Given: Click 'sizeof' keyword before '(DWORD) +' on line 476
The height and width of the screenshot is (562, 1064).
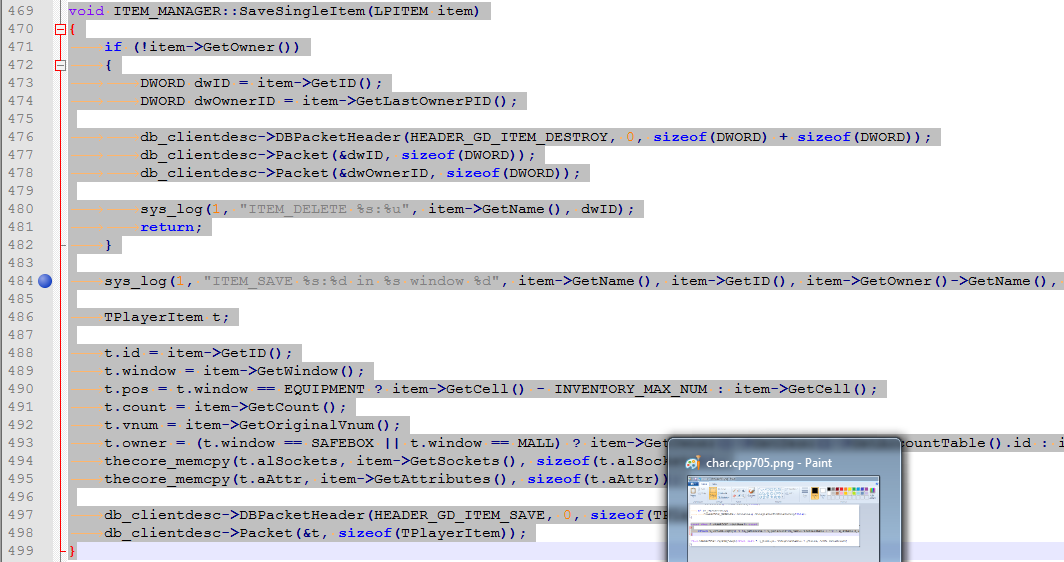Looking at the screenshot, I should click(680, 137).
